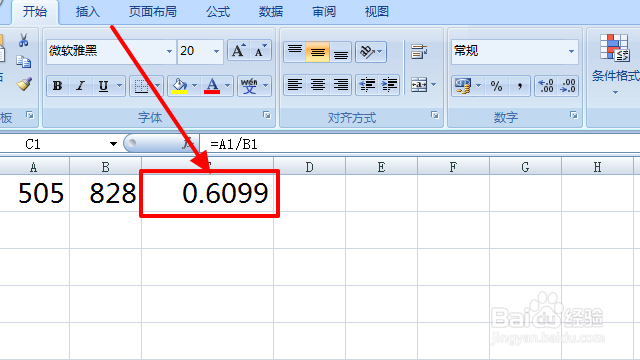
Task: Apply yellow fill color bucket
Action: click(x=179, y=86)
